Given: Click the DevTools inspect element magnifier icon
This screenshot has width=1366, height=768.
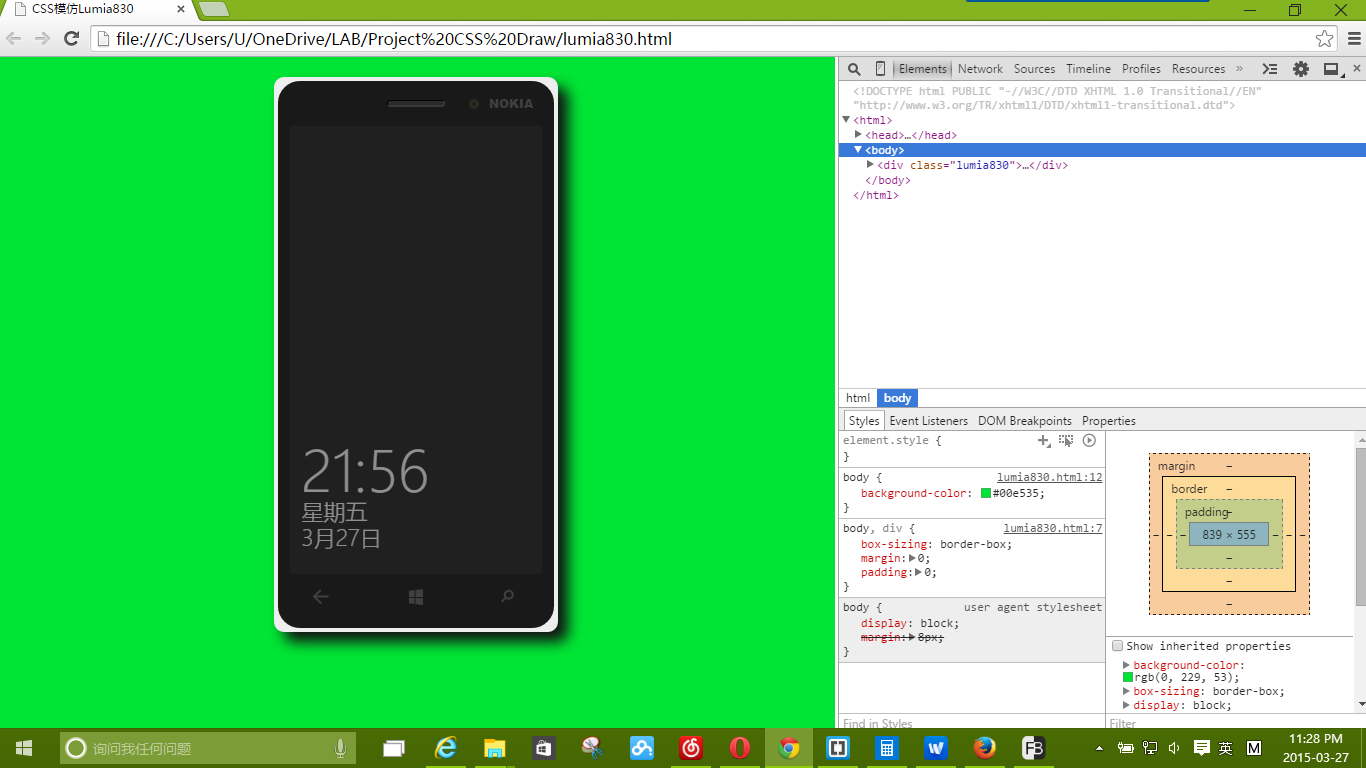Looking at the screenshot, I should pos(854,69).
